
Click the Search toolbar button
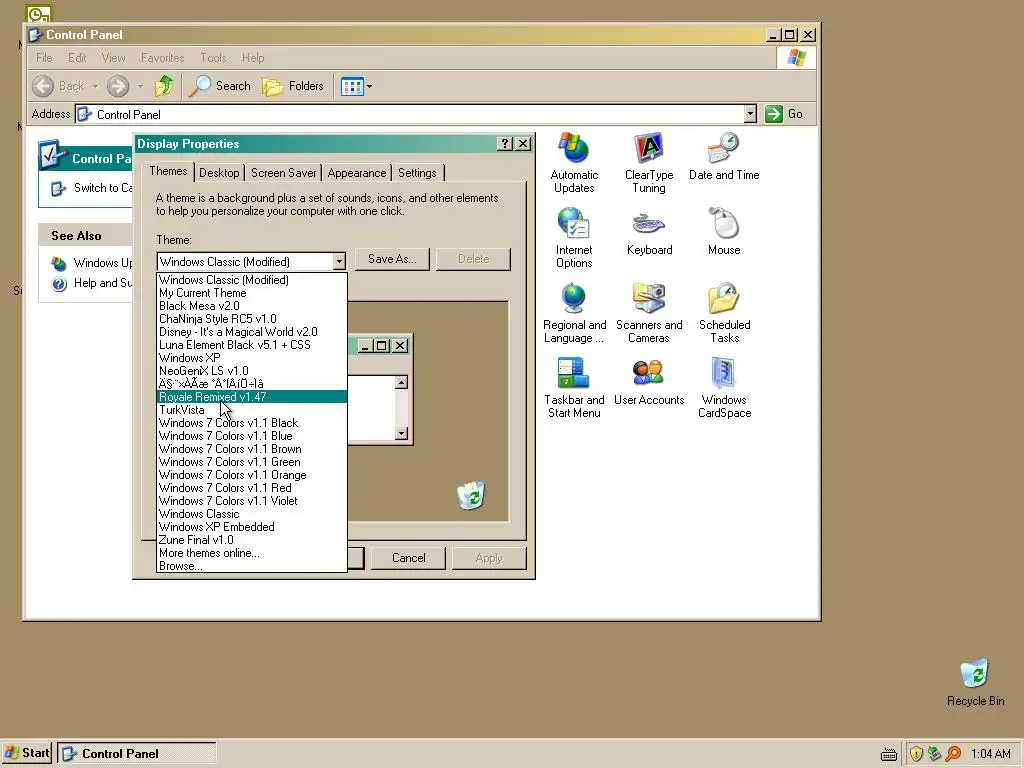coord(219,86)
